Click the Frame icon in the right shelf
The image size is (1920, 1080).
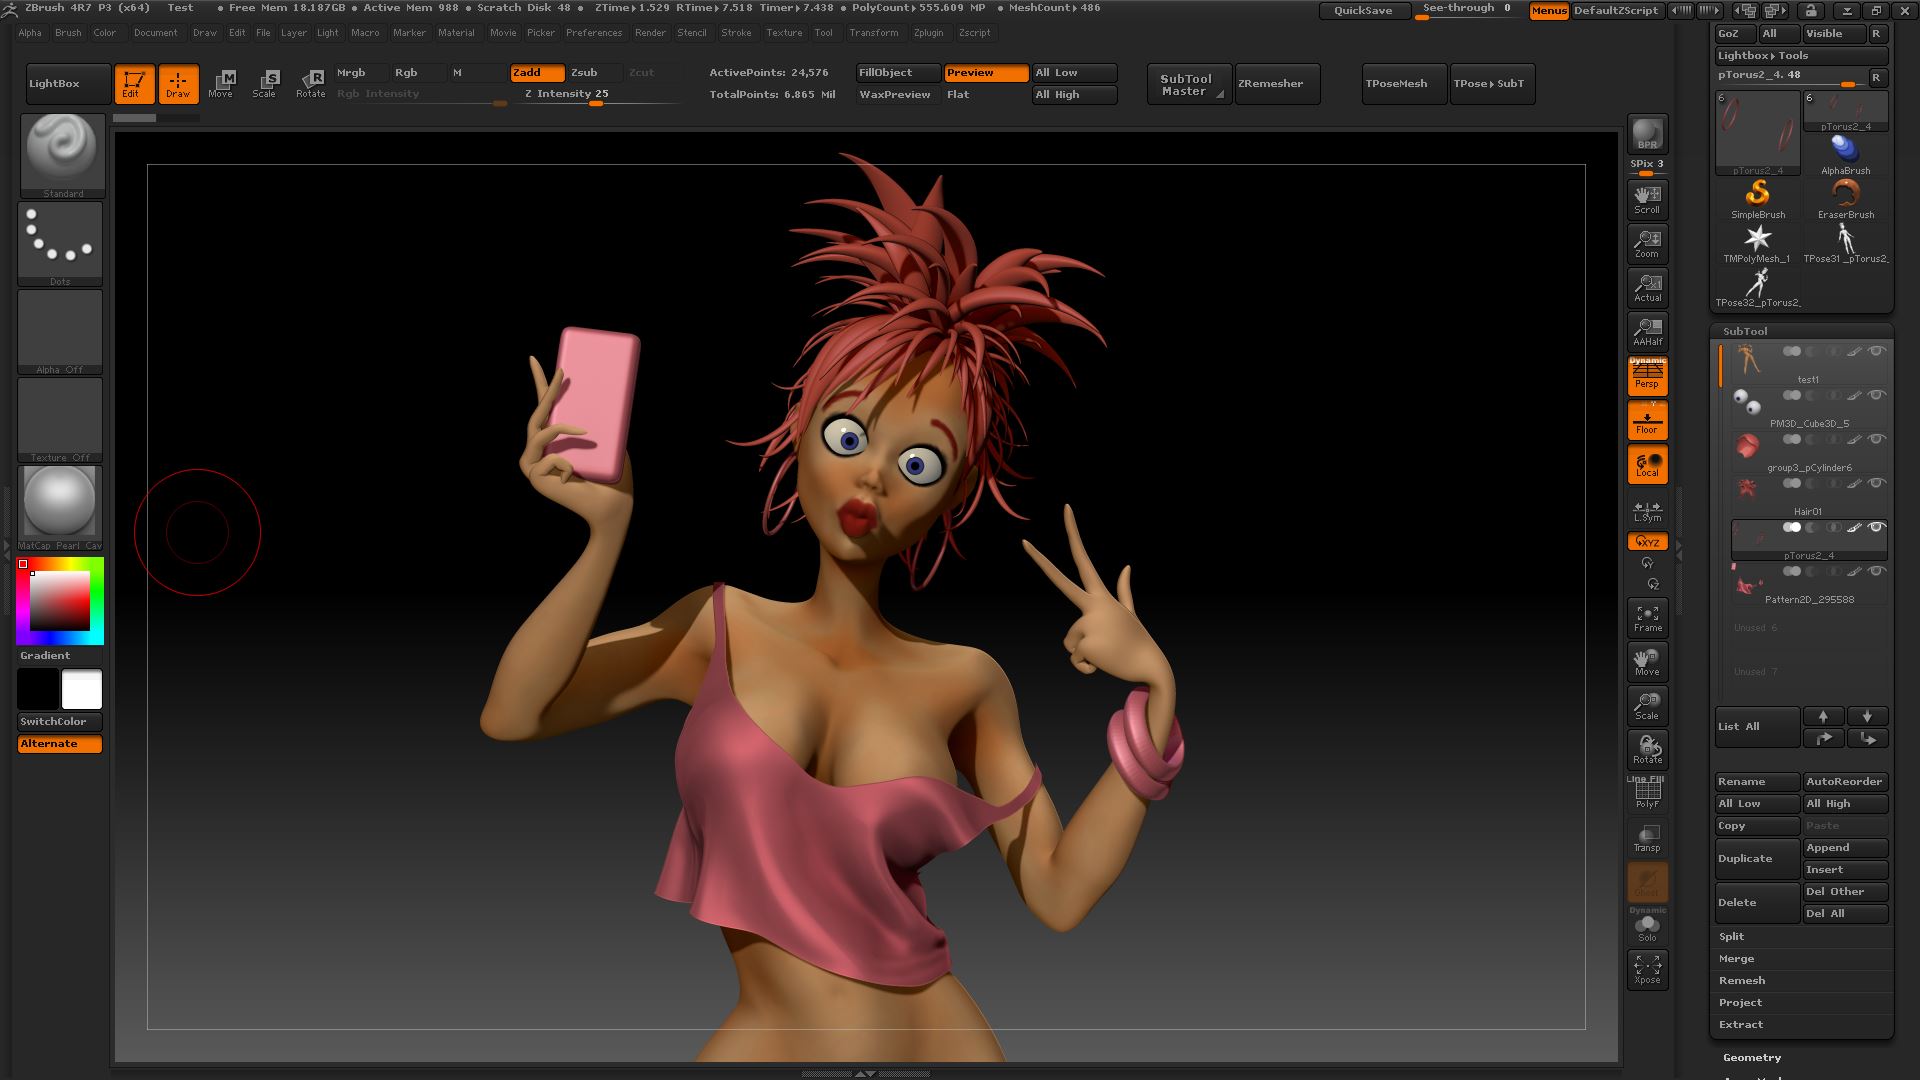coord(1647,617)
